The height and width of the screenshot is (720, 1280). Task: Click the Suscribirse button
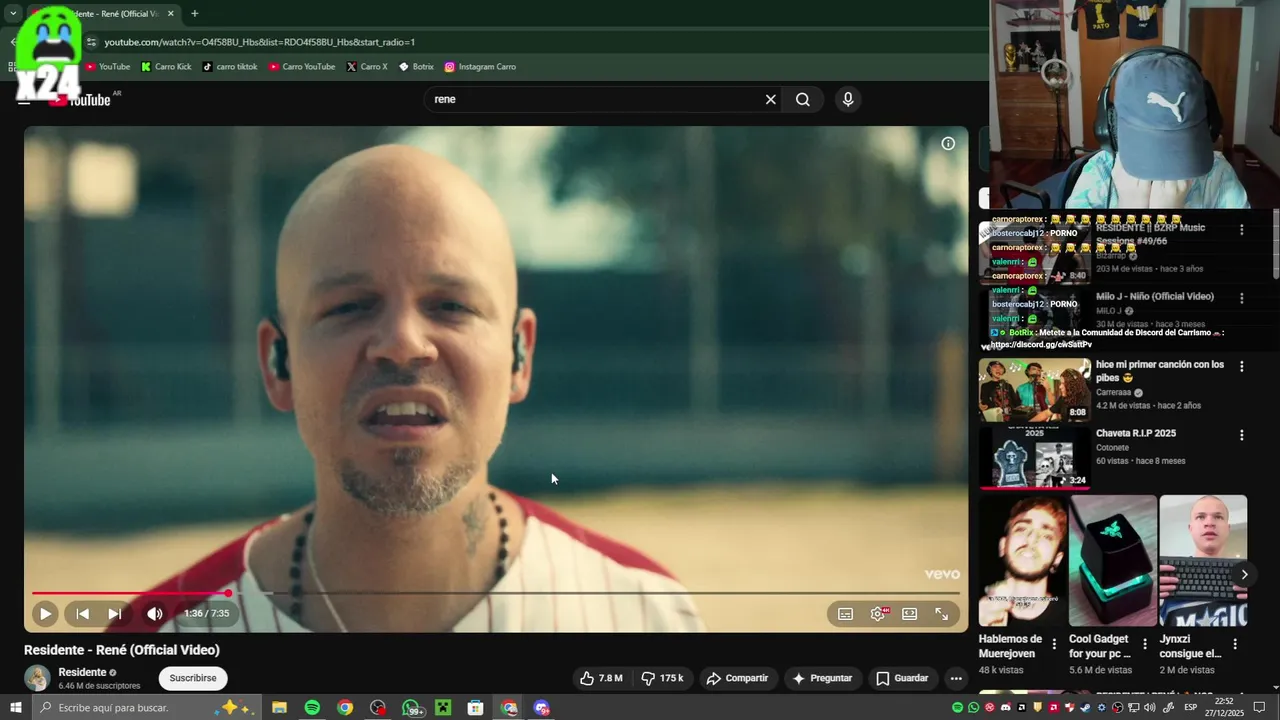click(193, 678)
